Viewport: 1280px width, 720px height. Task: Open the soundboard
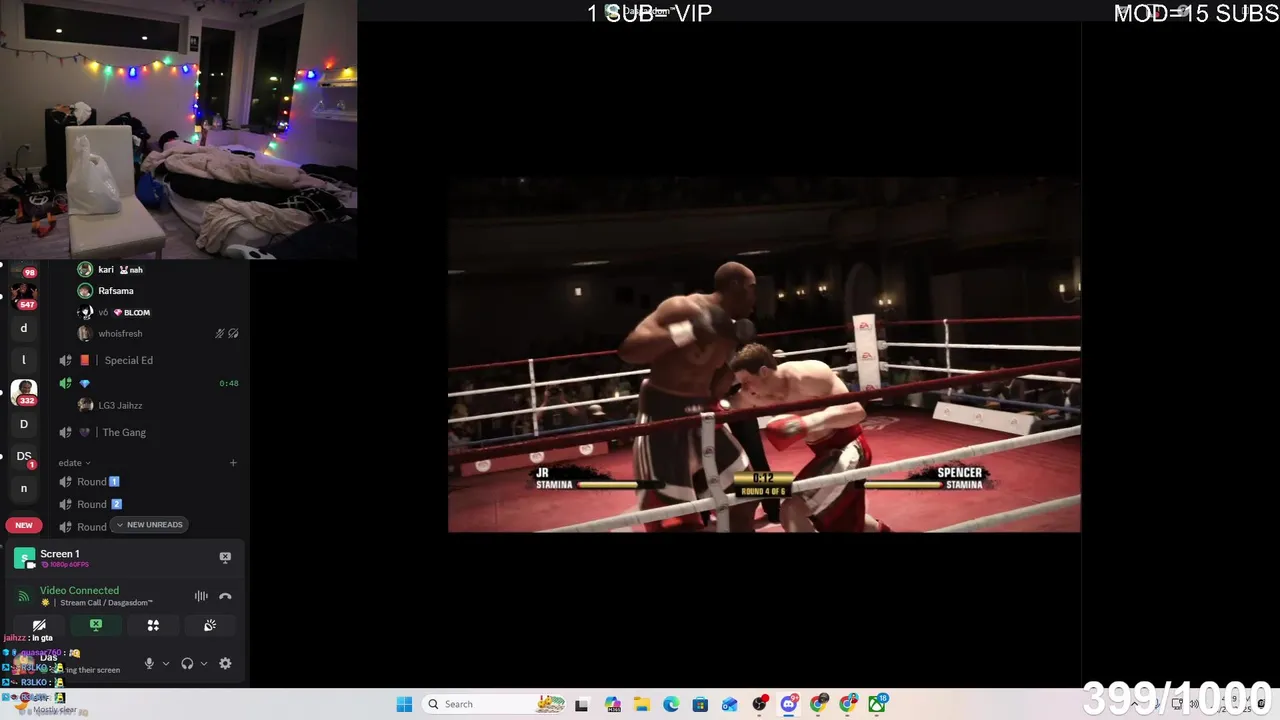click(x=210, y=625)
